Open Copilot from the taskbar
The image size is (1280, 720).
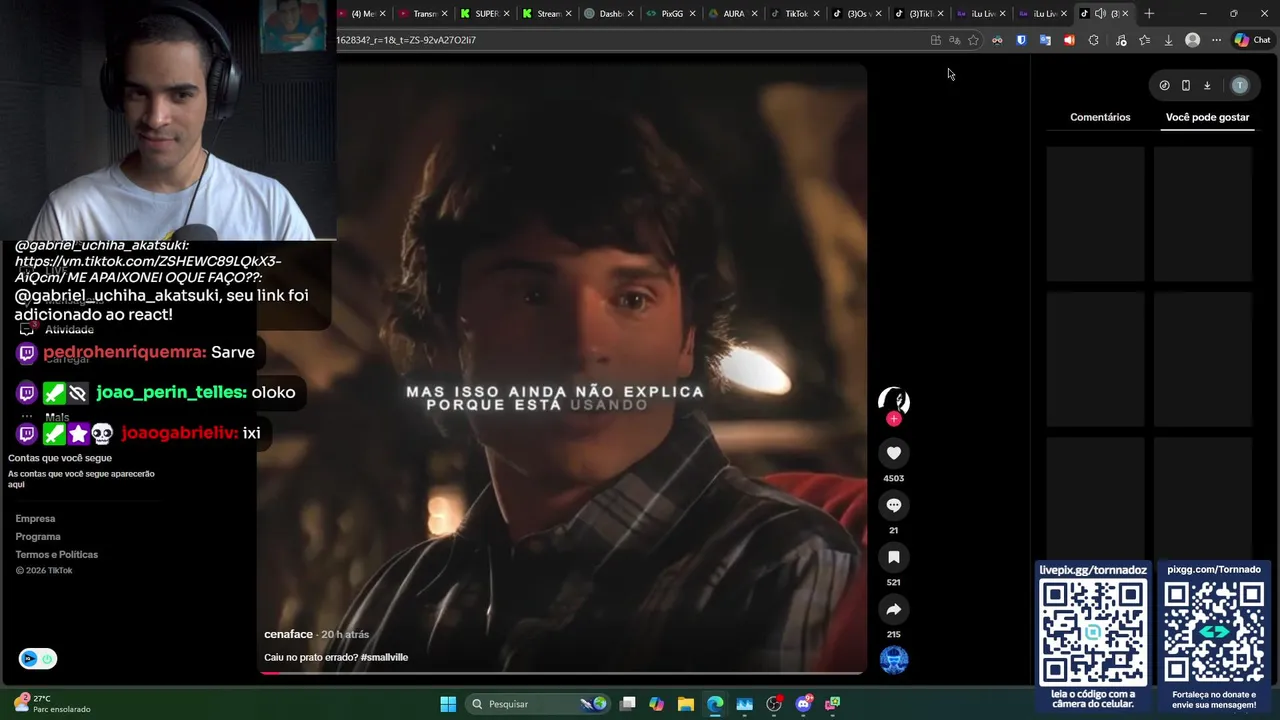click(x=656, y=704)
